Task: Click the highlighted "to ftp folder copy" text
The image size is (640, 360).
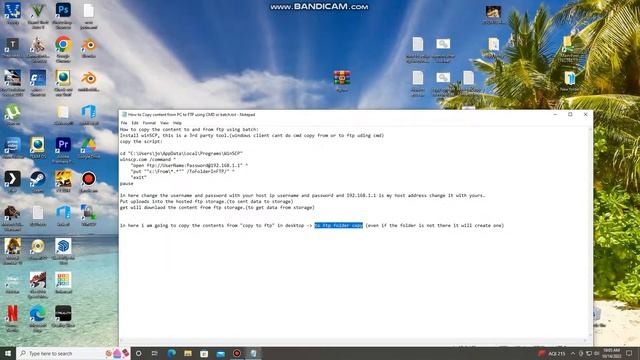Action: [x=338, y=225]
